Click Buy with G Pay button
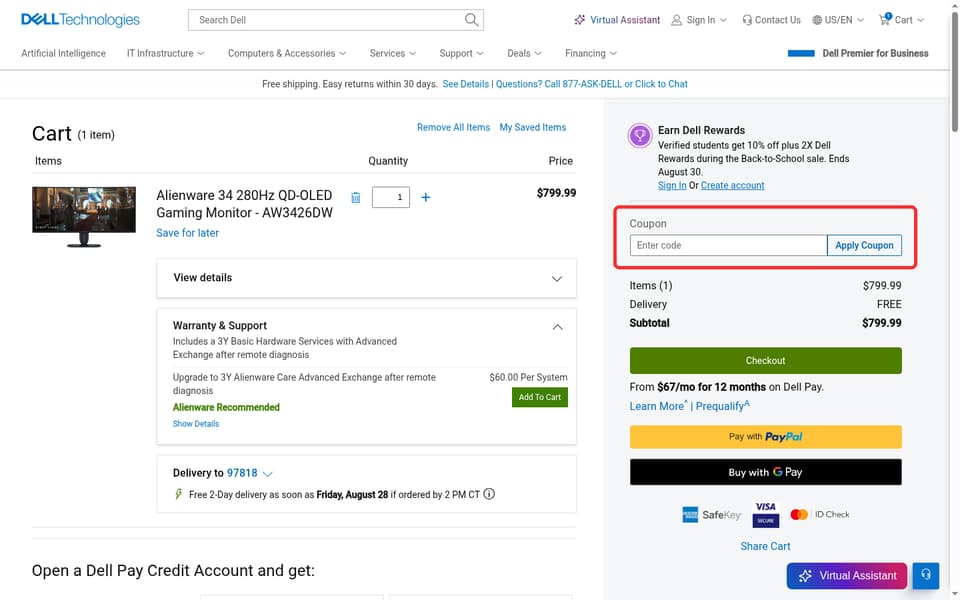The image size is (960, 600). tap(765, 472)
